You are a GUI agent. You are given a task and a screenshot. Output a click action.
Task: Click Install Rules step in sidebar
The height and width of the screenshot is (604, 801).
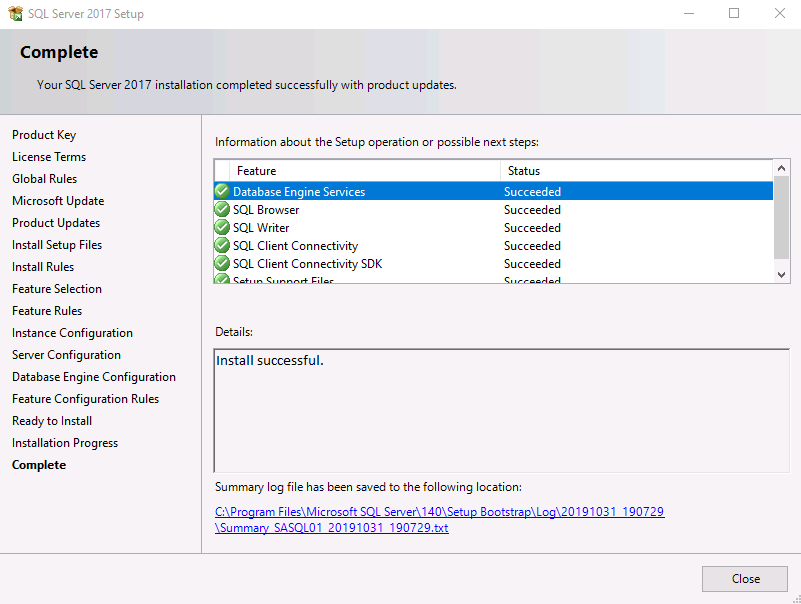coord(43,267)
